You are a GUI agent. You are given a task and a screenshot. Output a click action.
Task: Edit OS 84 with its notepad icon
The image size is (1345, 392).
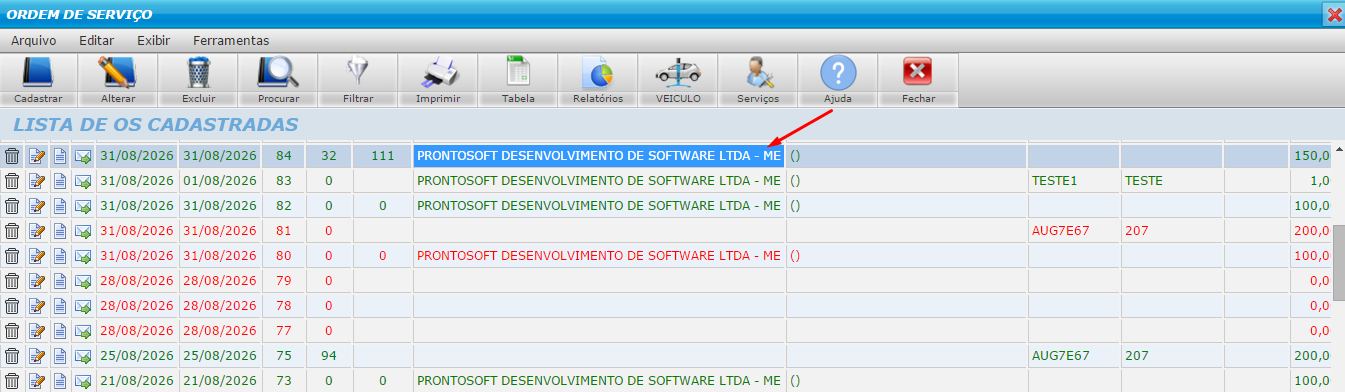(x=37, y=156)
